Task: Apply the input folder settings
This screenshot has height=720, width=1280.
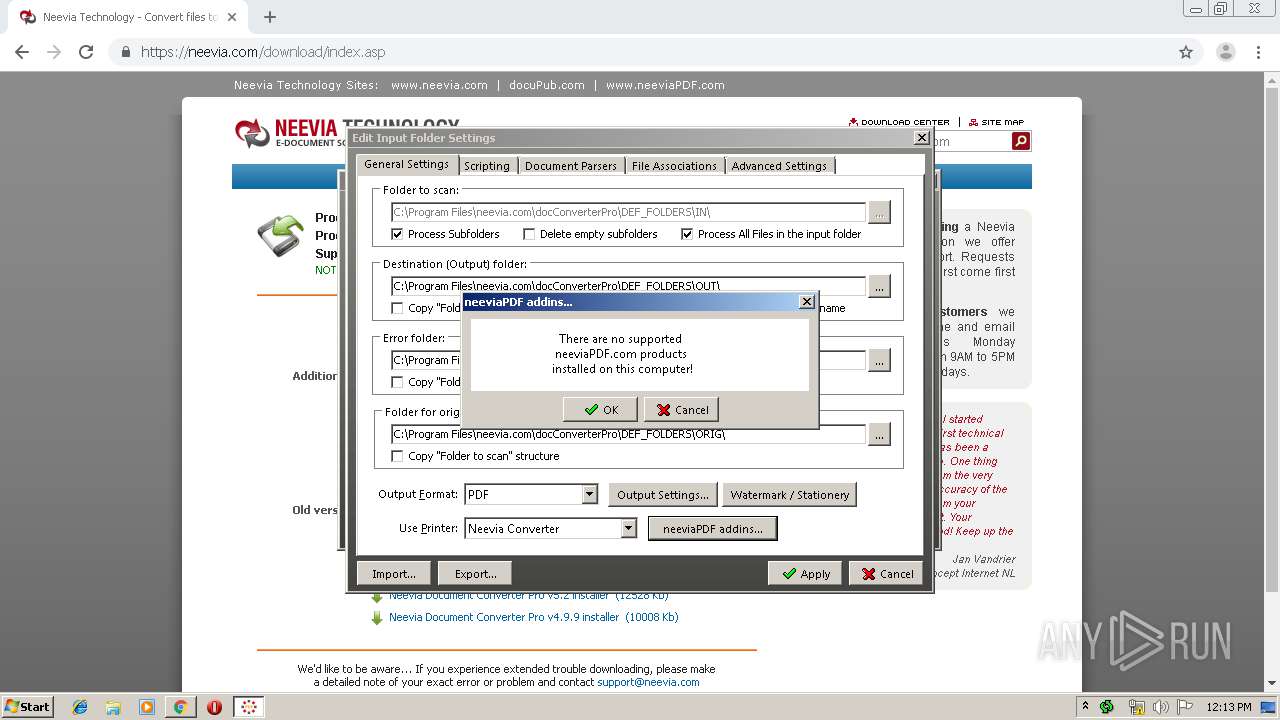Action: pyautogui.click(x=805, y=573)
